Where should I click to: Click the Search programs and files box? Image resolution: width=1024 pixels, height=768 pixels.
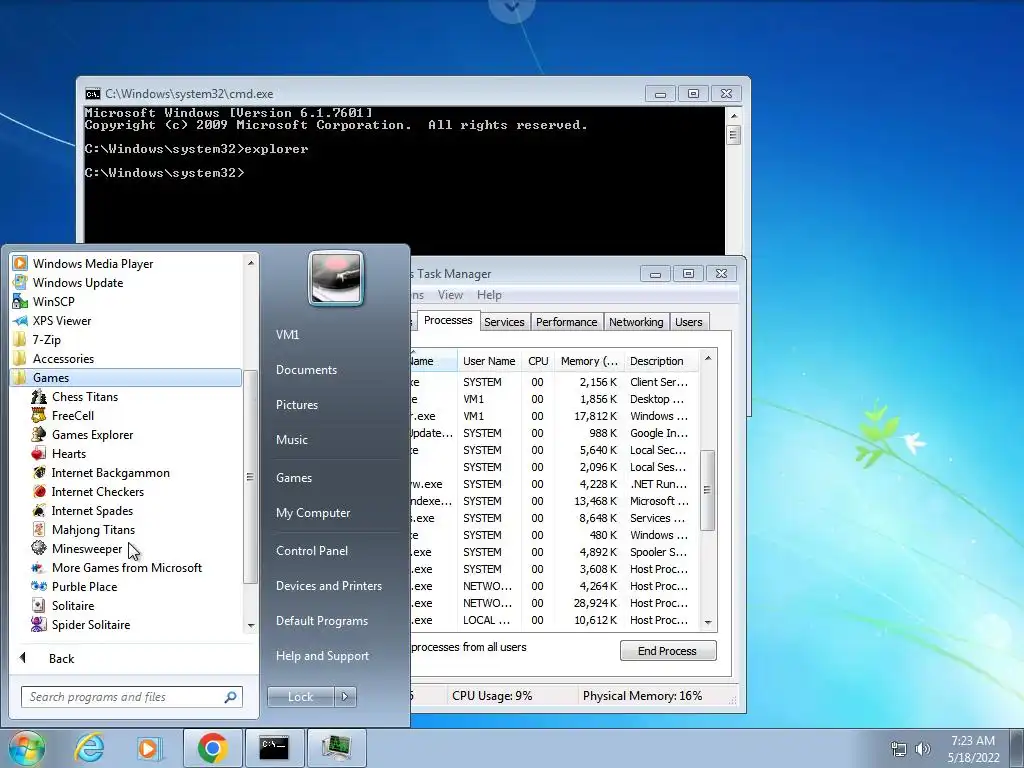[131, 697]
